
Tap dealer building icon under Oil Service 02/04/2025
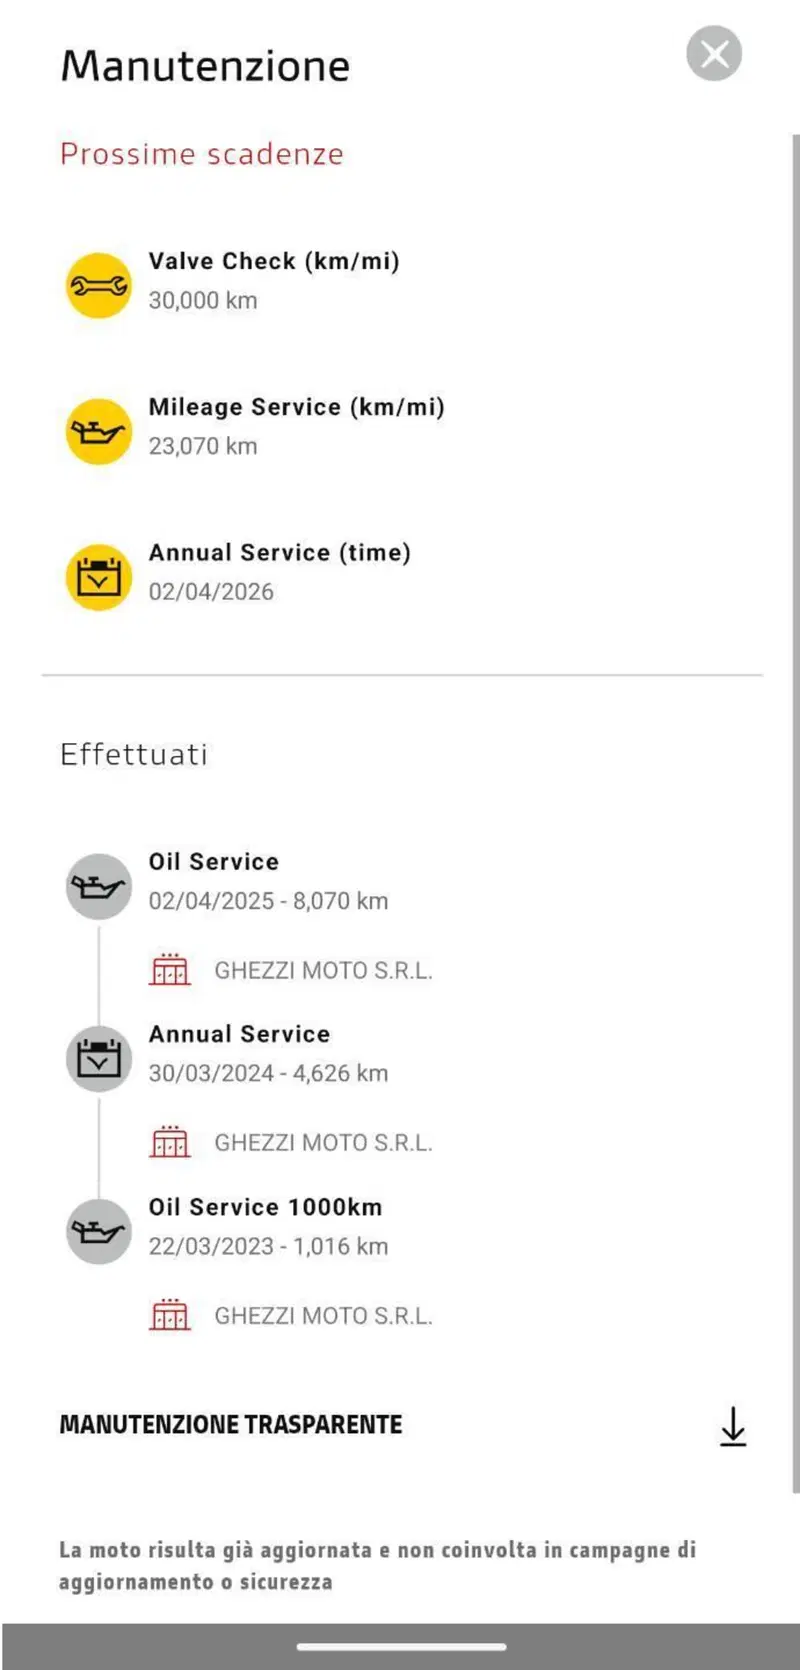(x=169, y=969)
